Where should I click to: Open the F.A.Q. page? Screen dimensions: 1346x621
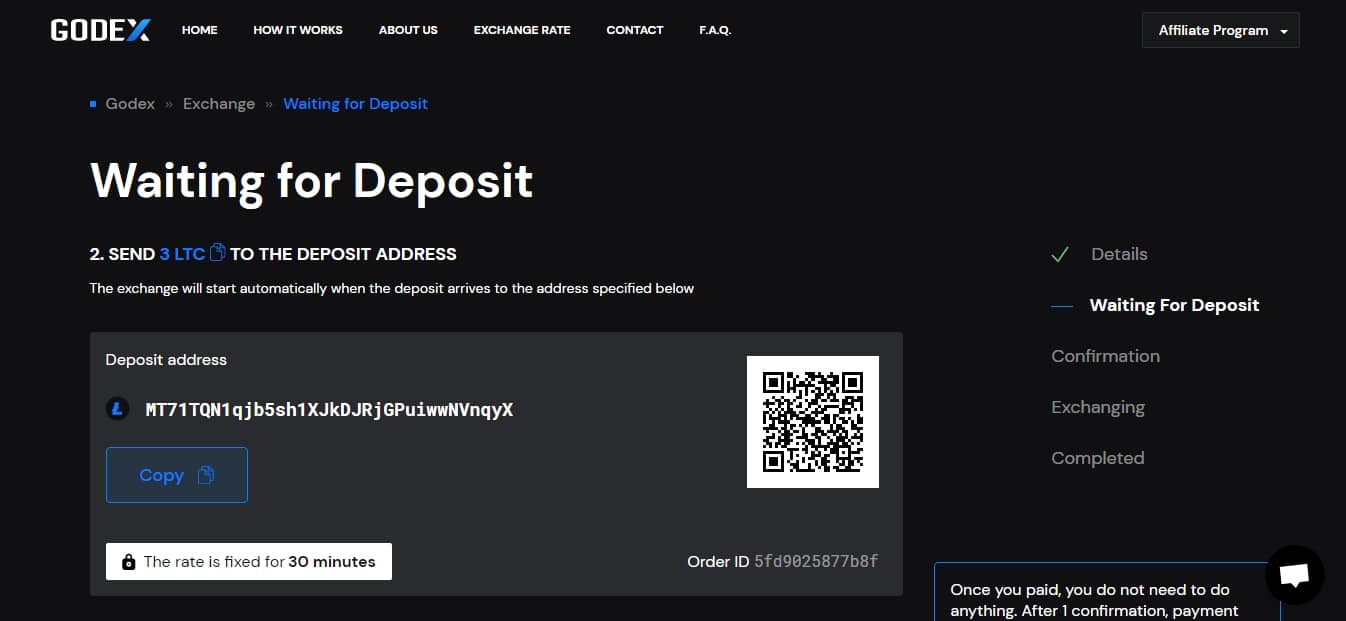click(x=715, y=30)
